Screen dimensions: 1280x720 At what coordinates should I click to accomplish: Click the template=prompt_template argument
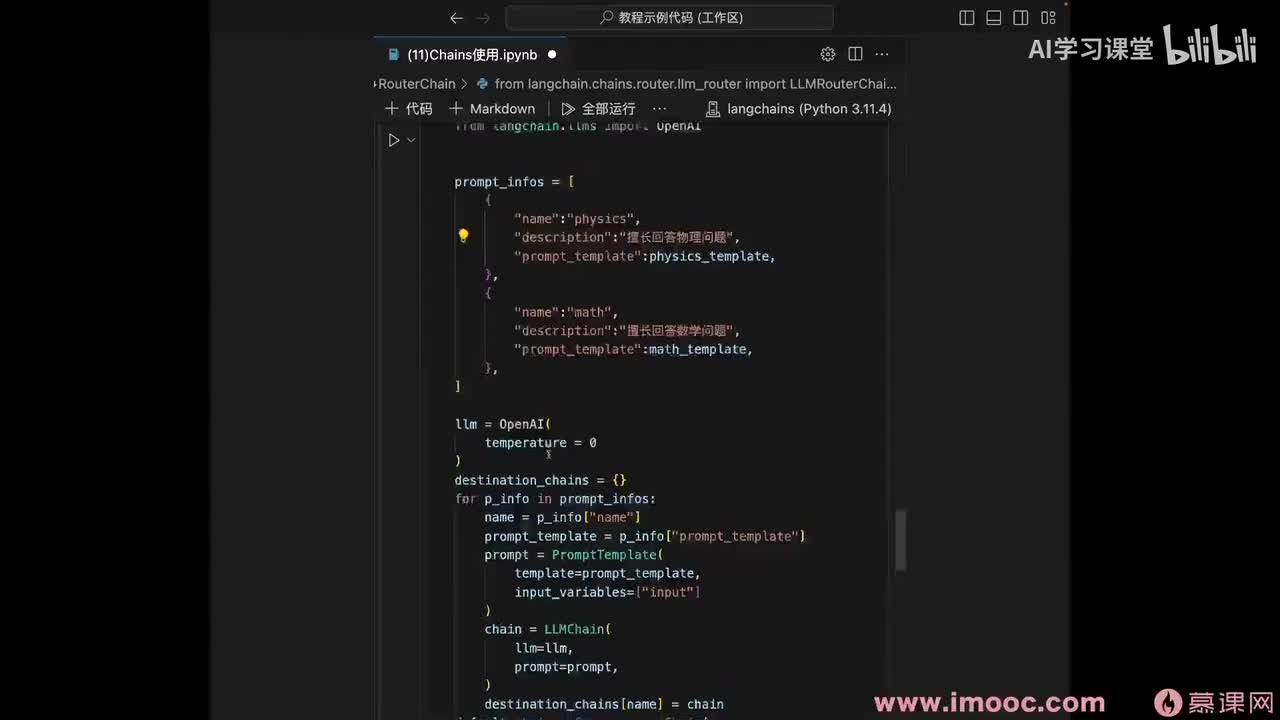607,573
